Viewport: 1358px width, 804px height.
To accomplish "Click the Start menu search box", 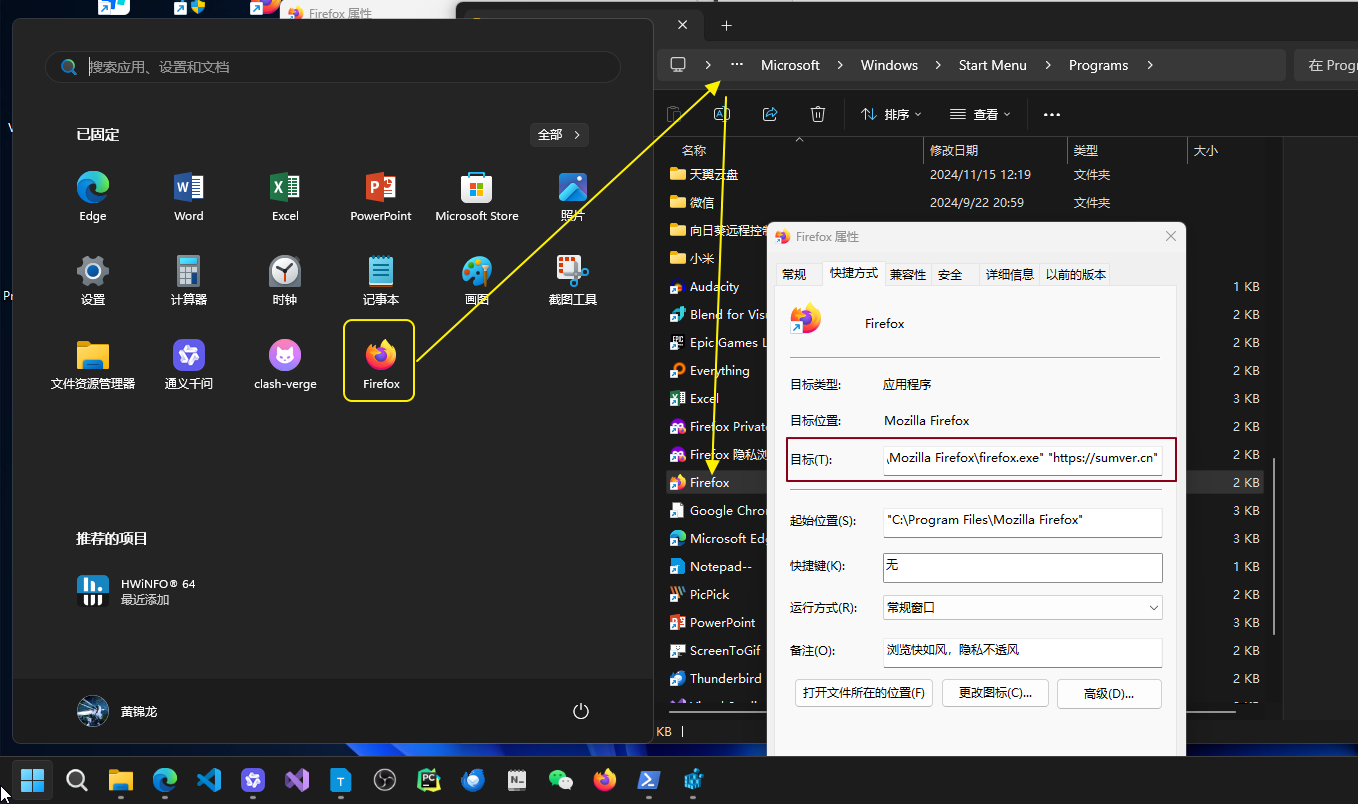I will pos(333,67).
